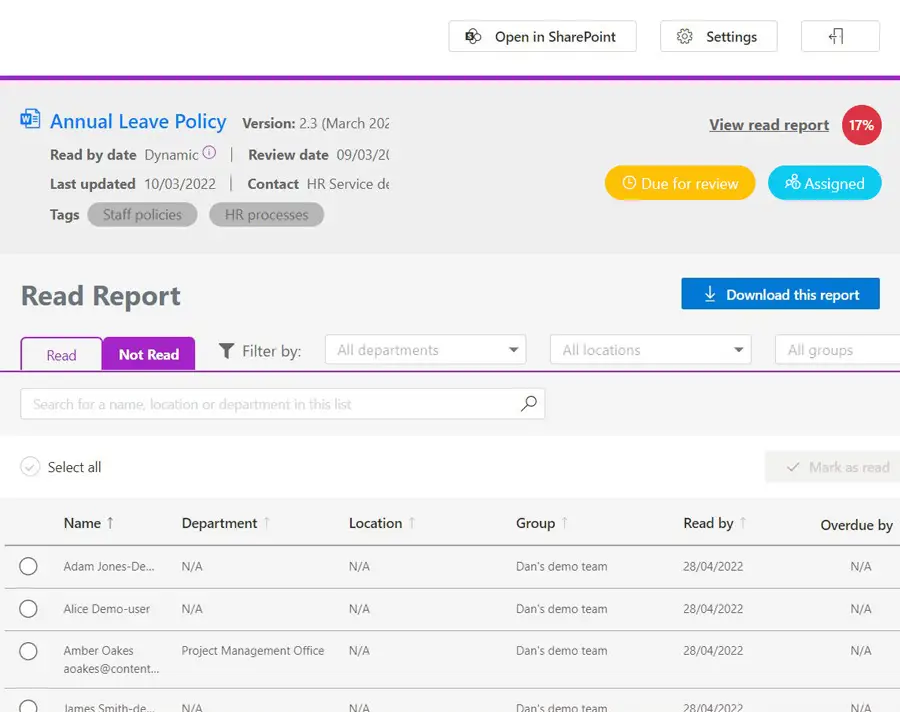
Task: Click the Due for review button
Action: click(x=680, y=183)
